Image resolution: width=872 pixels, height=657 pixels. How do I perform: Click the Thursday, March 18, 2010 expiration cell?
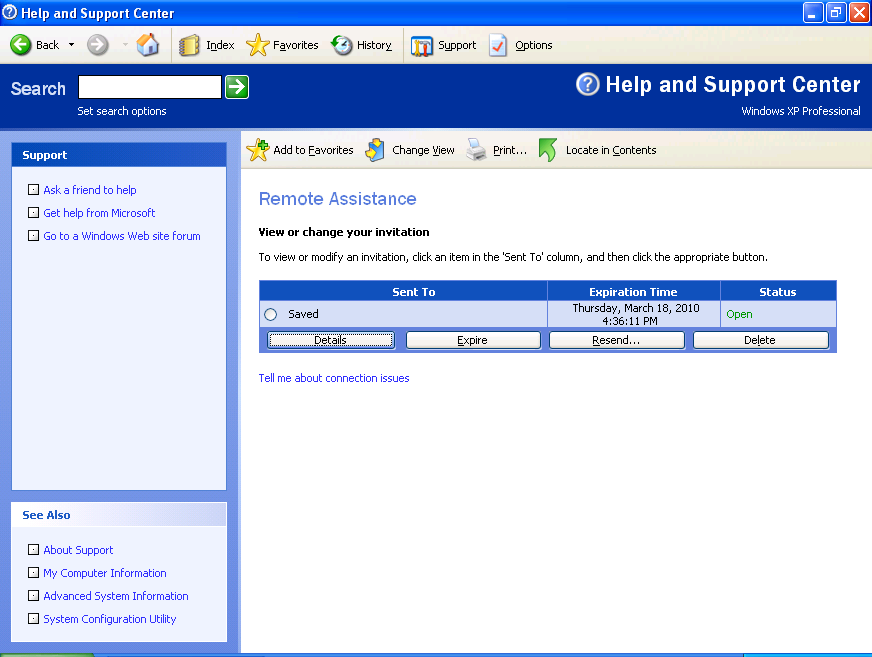pyautogui.click(x=634, y=314)
